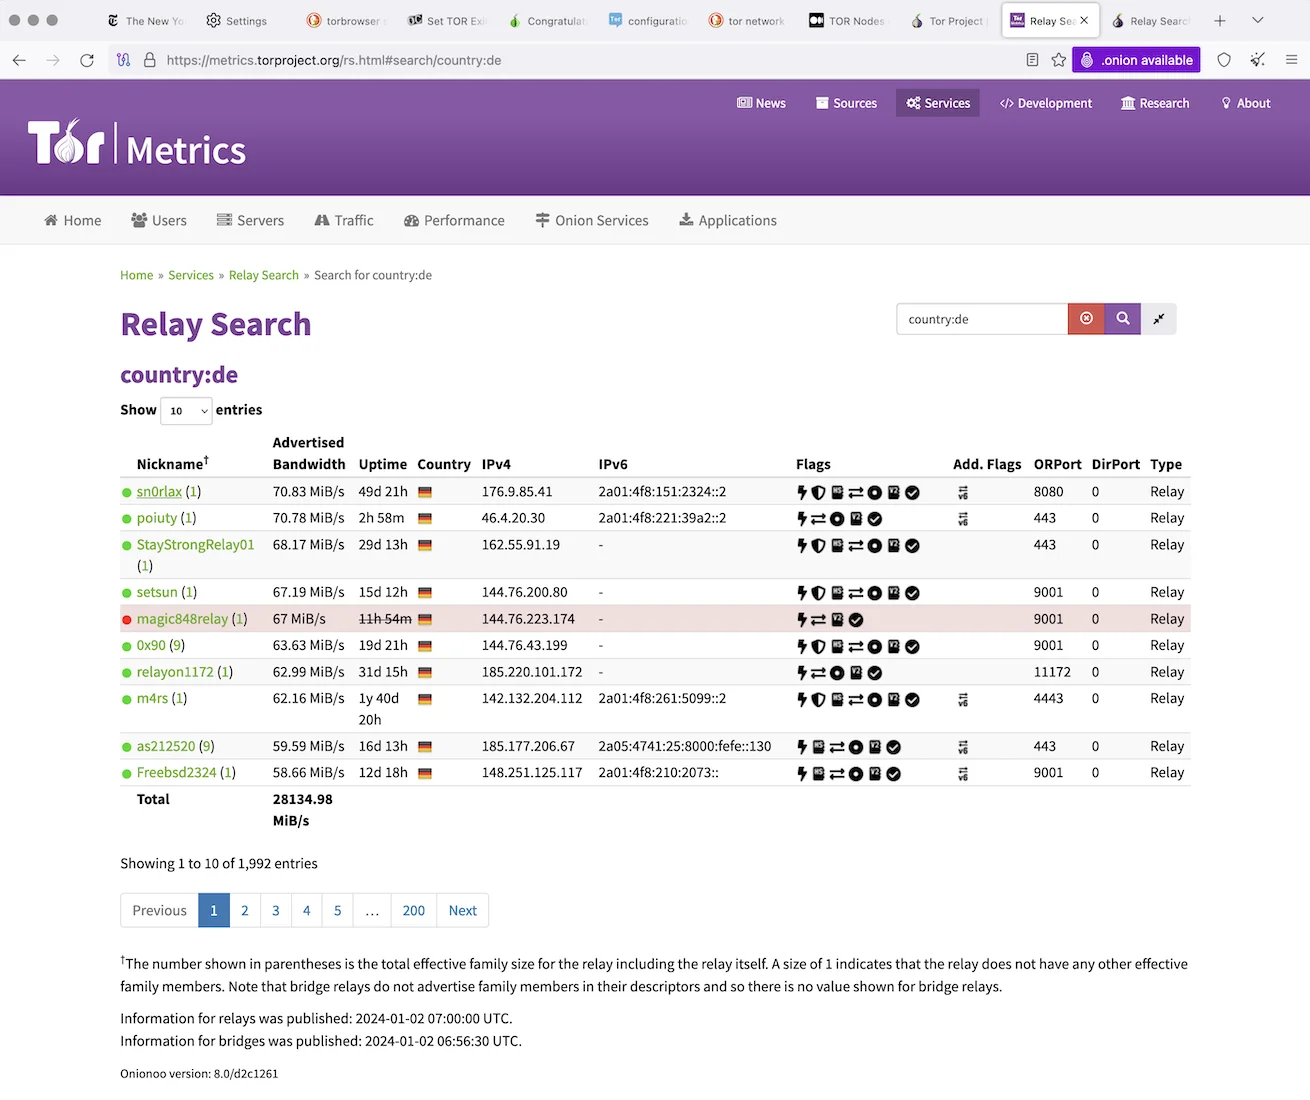Screen dimensions: 1310x1100
Task: Jump to results page 200
Action: 414,910
